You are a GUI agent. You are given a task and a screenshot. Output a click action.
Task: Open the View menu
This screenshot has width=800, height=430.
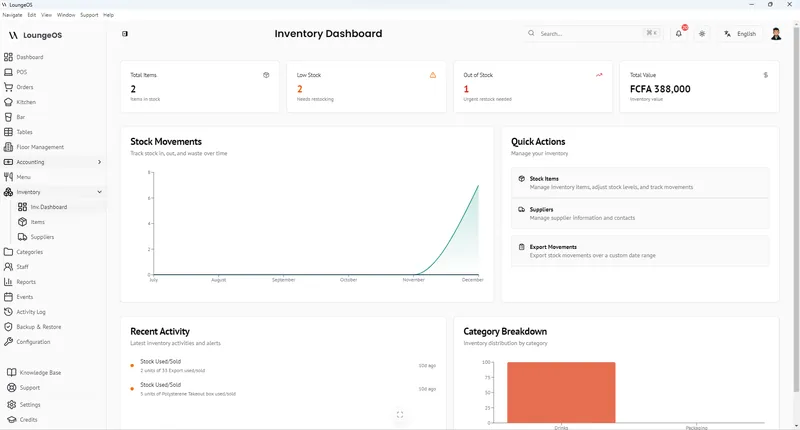coord(46,15)
